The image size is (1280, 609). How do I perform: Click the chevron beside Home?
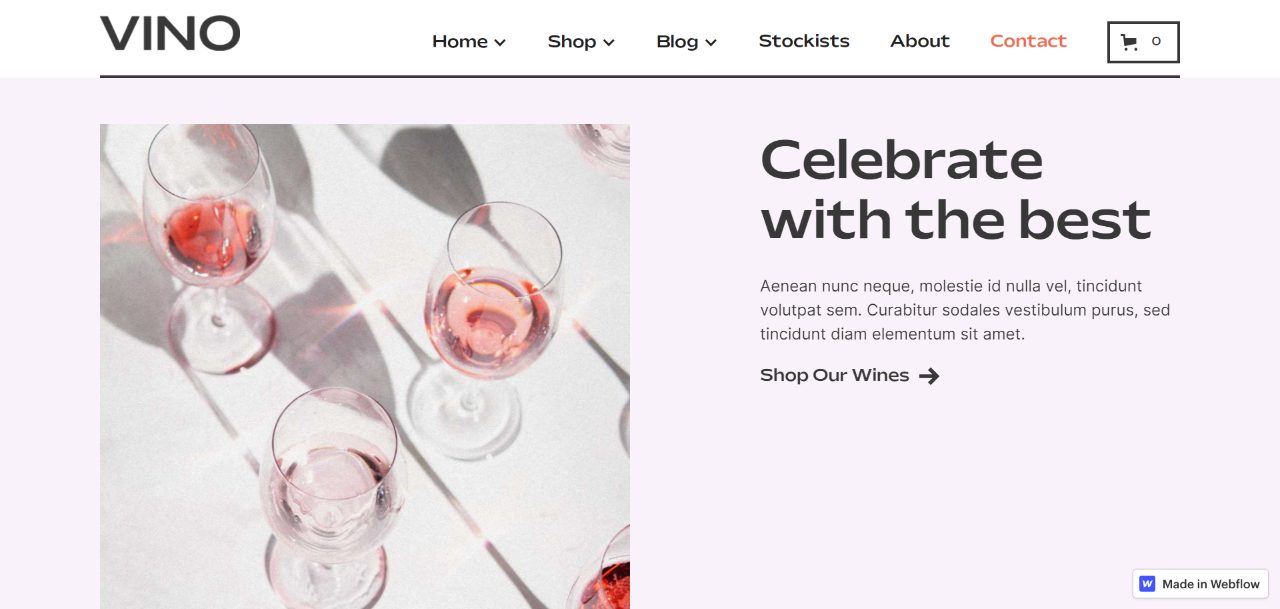coord(500,42)
